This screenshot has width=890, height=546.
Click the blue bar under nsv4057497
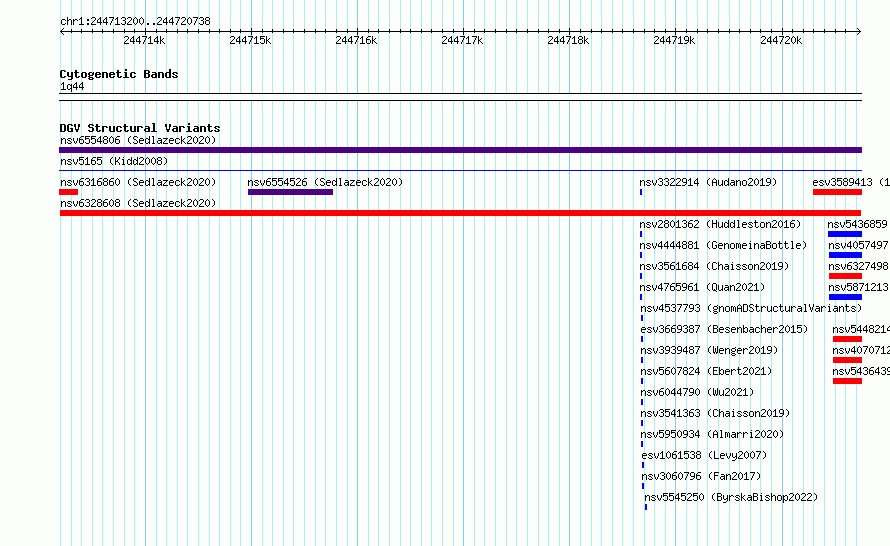(845, 255)
